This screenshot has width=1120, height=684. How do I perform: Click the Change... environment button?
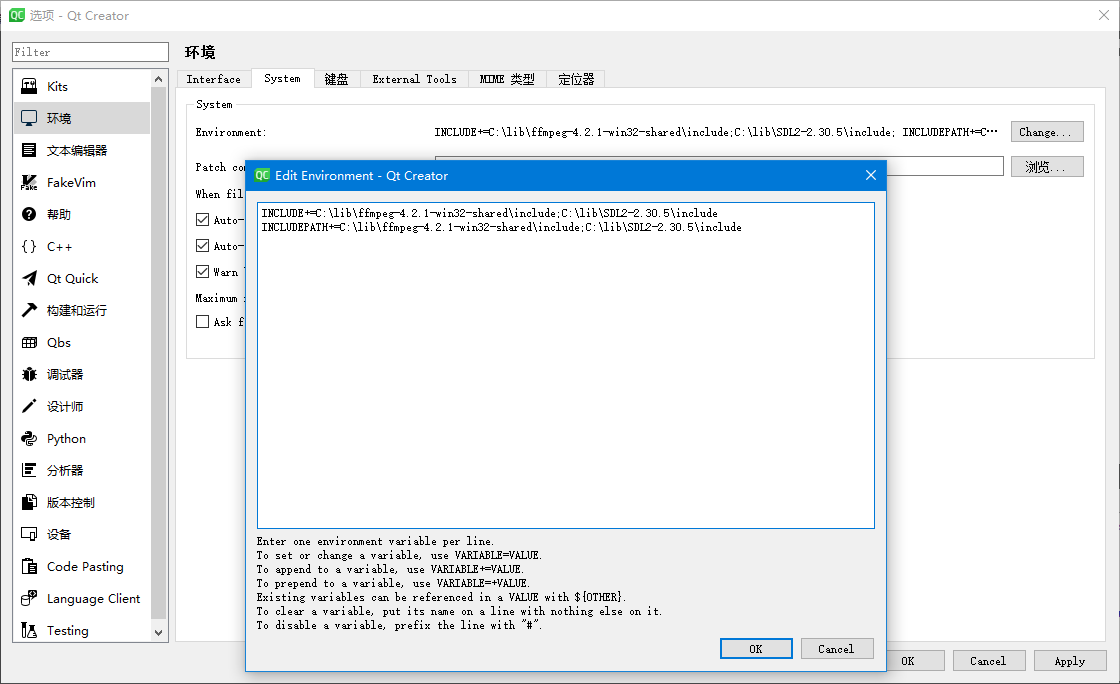click(x=1046, y=132)
